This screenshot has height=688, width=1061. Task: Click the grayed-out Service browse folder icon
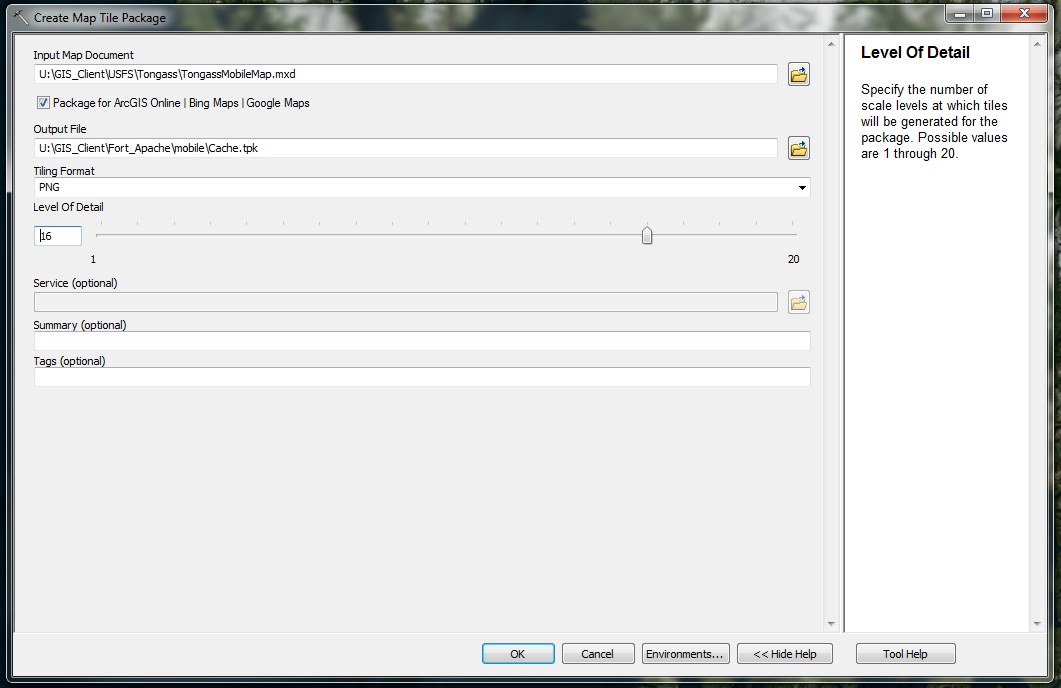[x=798, y=302]
